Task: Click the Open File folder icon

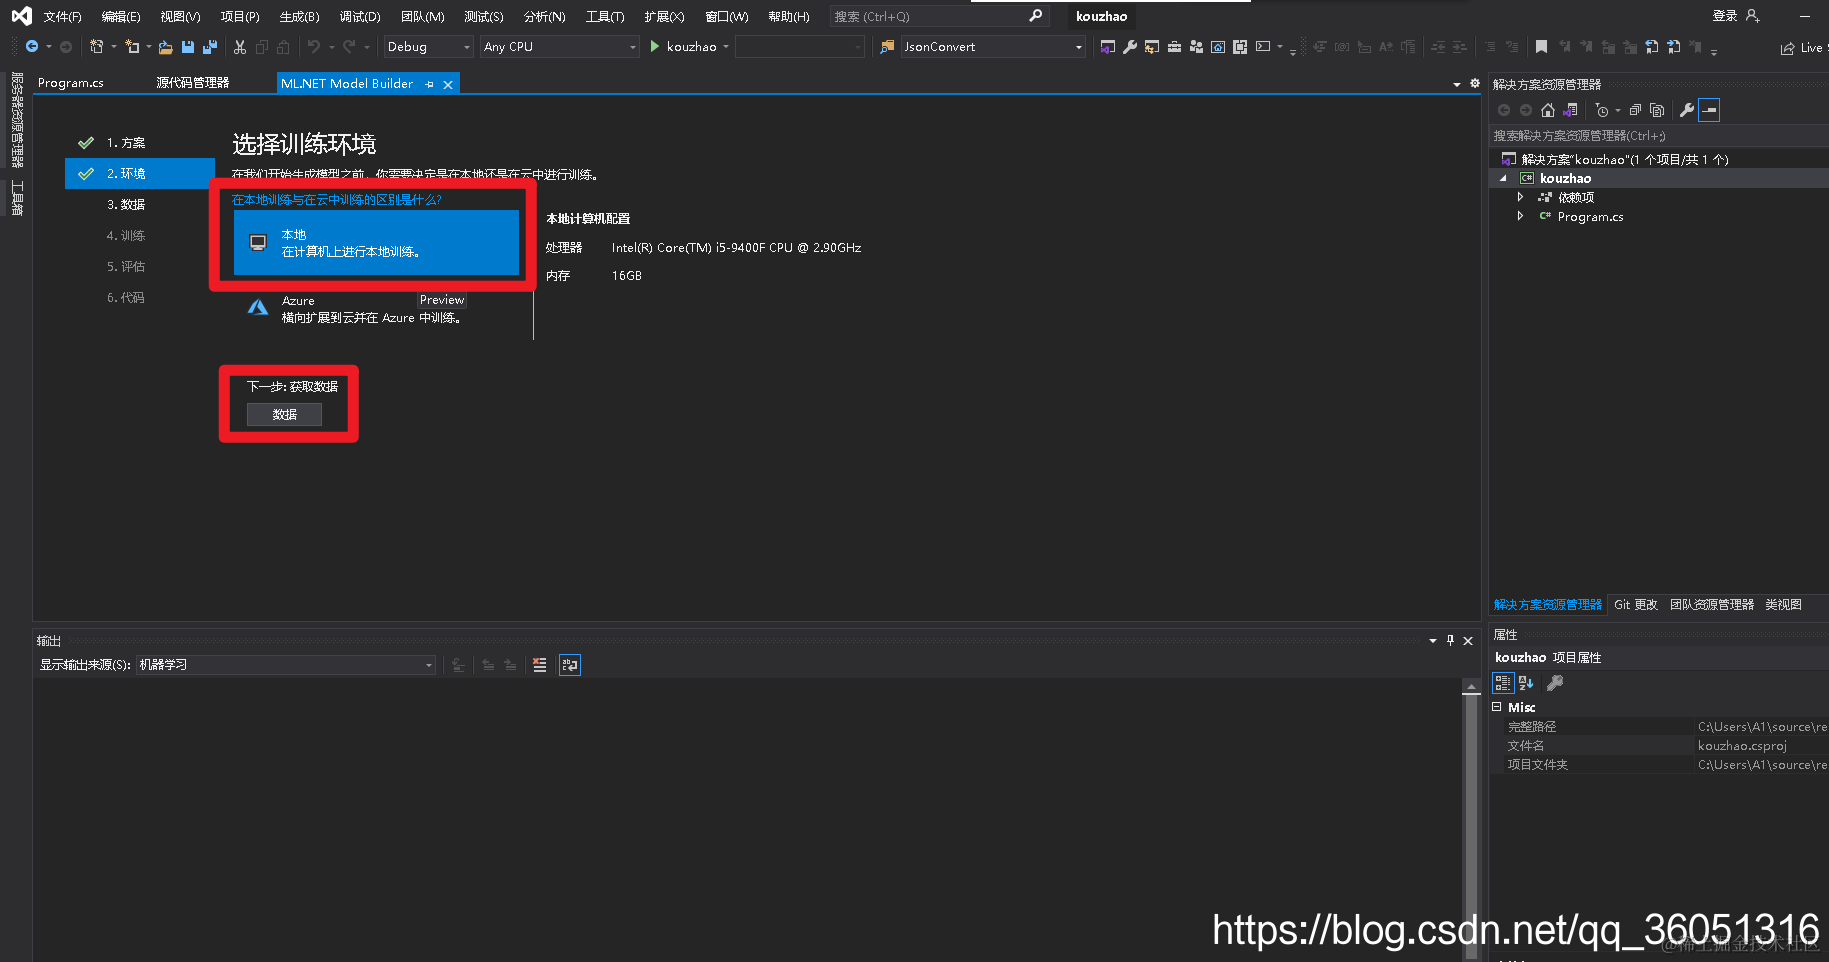Action: (166, 47)
